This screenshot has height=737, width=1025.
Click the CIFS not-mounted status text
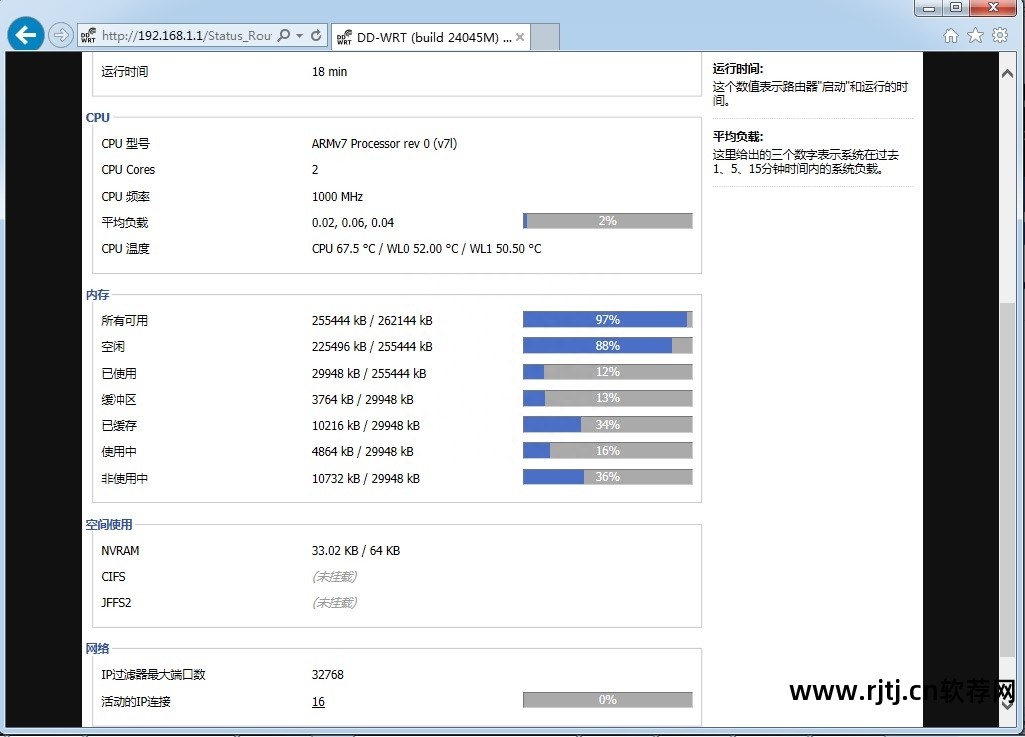click(x=335, y=577)
